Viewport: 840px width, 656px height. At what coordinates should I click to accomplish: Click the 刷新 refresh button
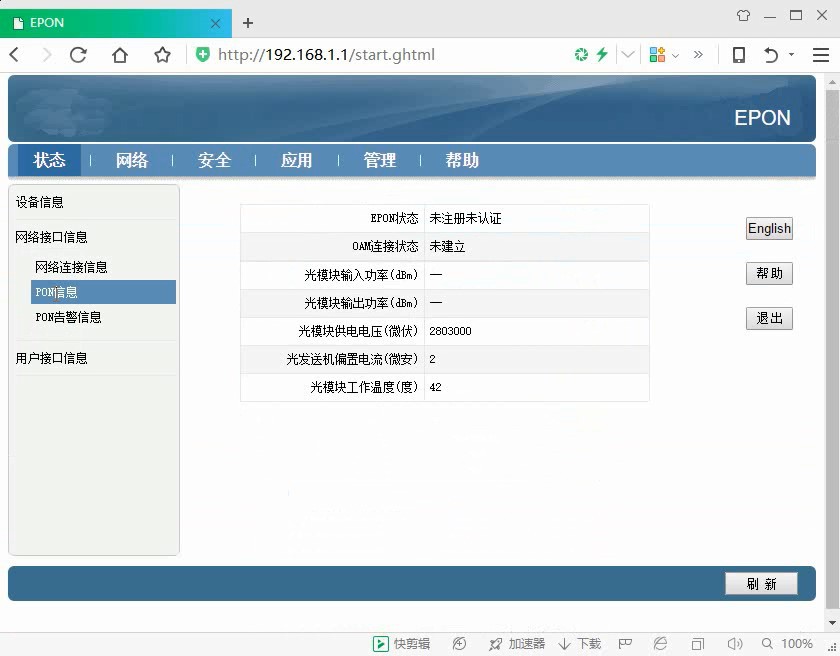click(x=761, y=584)
